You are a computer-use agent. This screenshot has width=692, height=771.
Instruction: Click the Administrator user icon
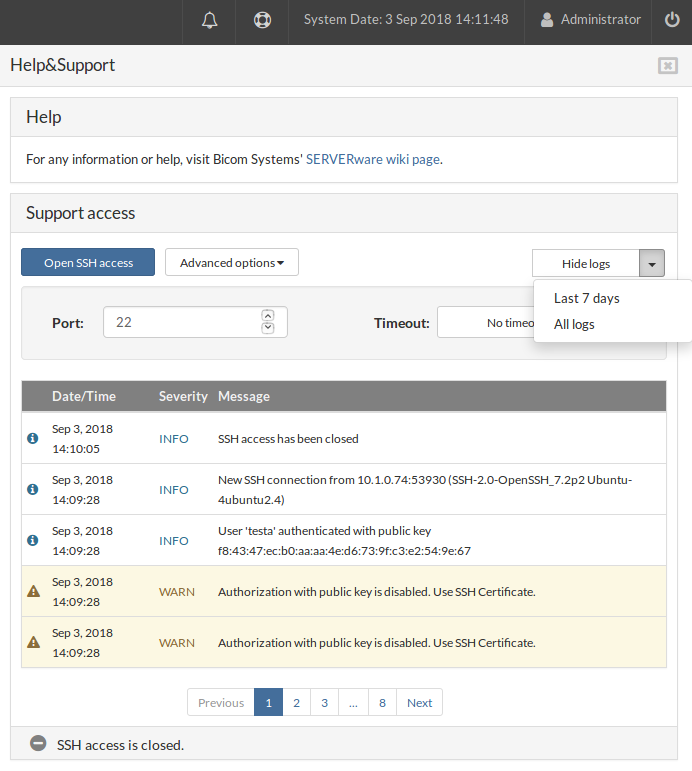(x=547, y=20)
